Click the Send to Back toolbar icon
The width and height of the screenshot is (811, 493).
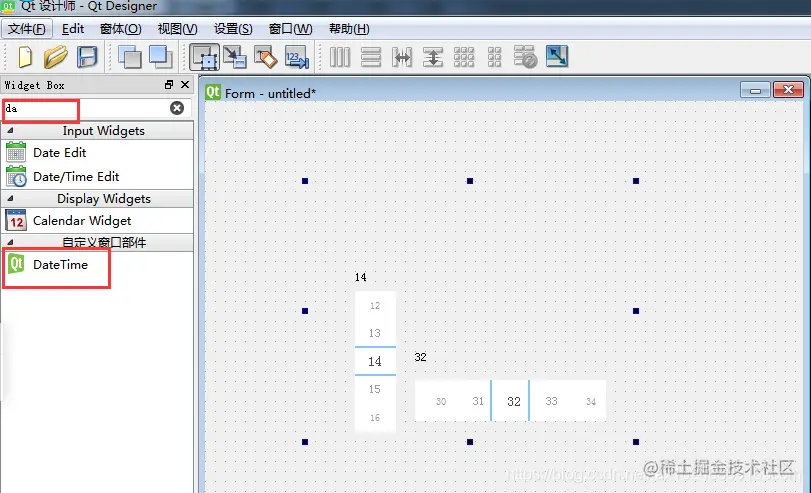click(130, 57)
